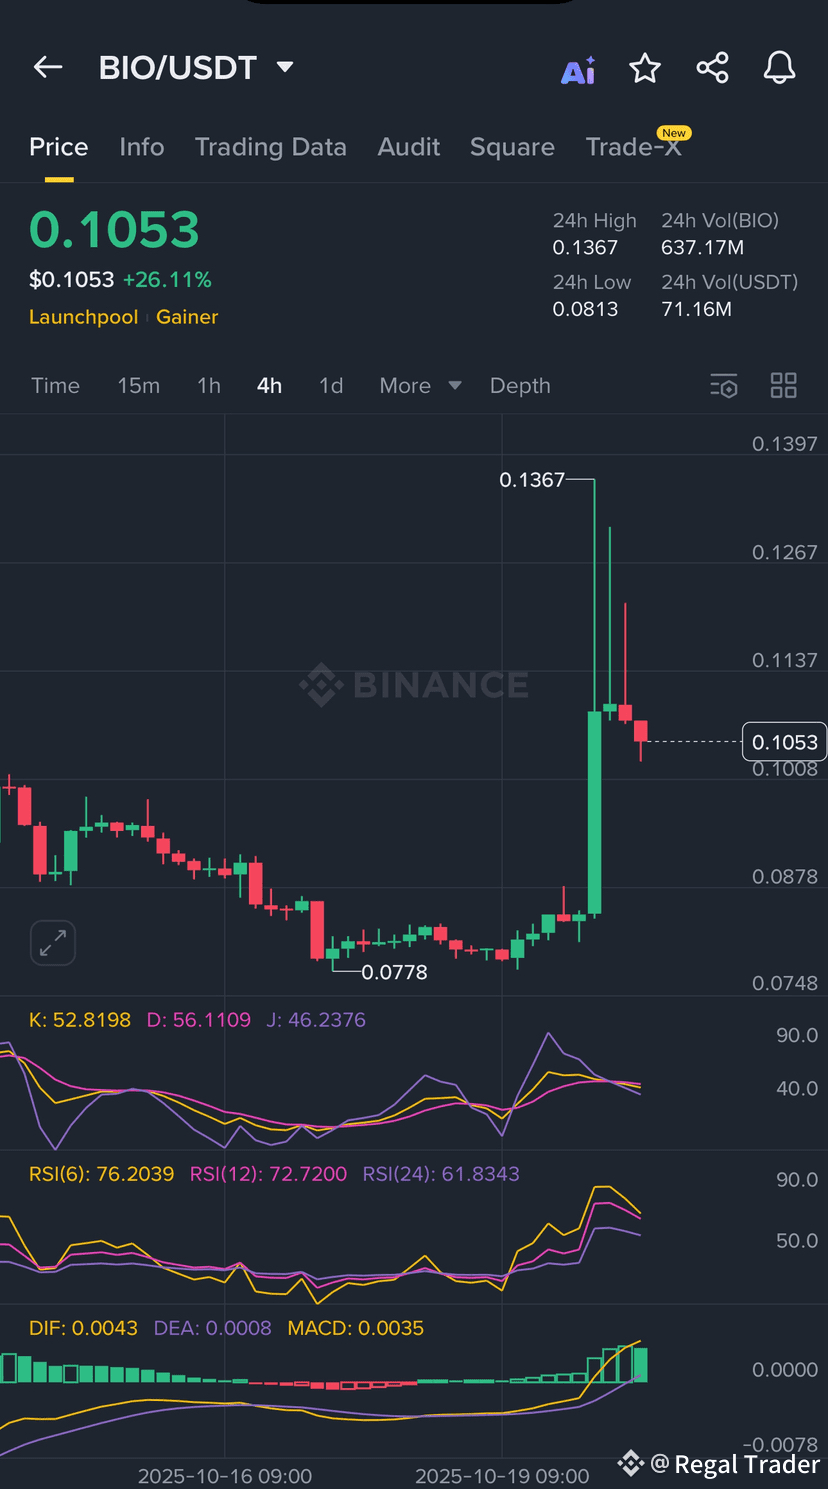Expand the More timeframes dropdown
828x1489 pixels.
coord(419,386)
